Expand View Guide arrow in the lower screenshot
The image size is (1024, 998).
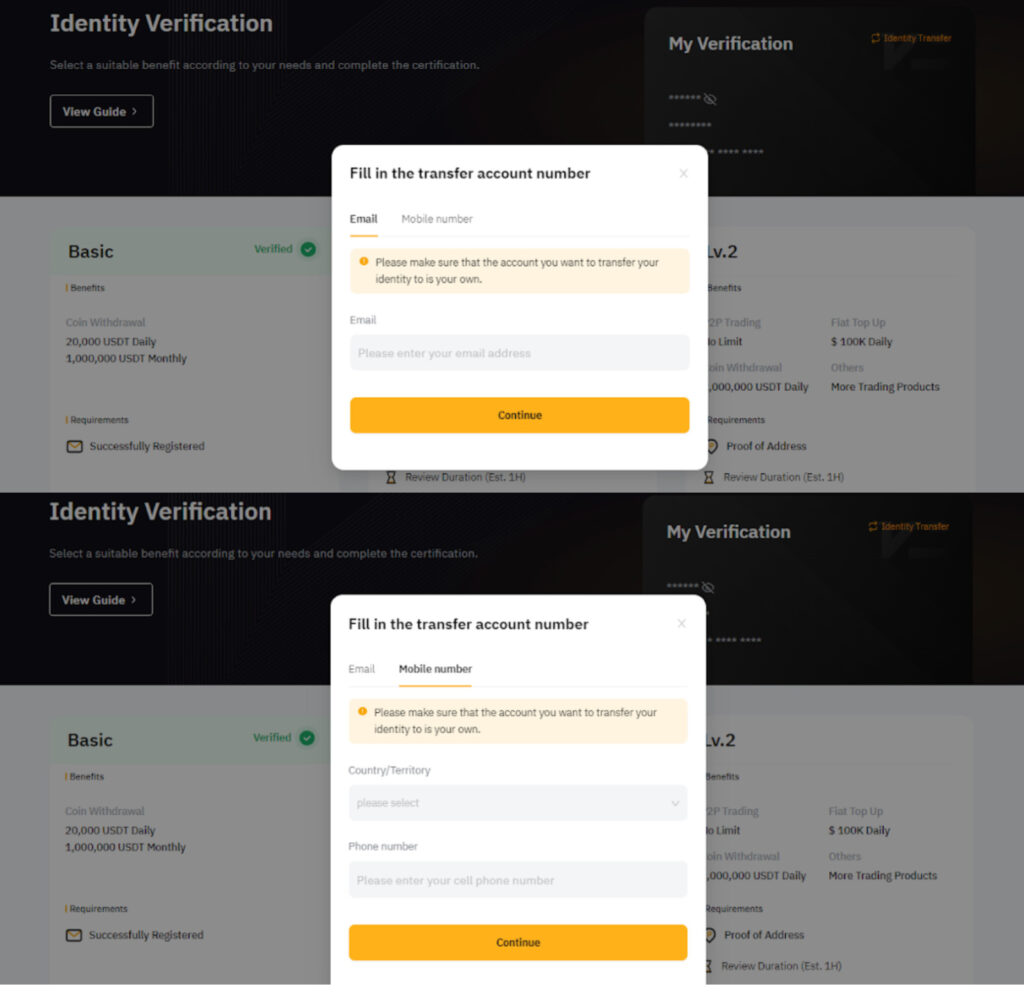(134, 600)
